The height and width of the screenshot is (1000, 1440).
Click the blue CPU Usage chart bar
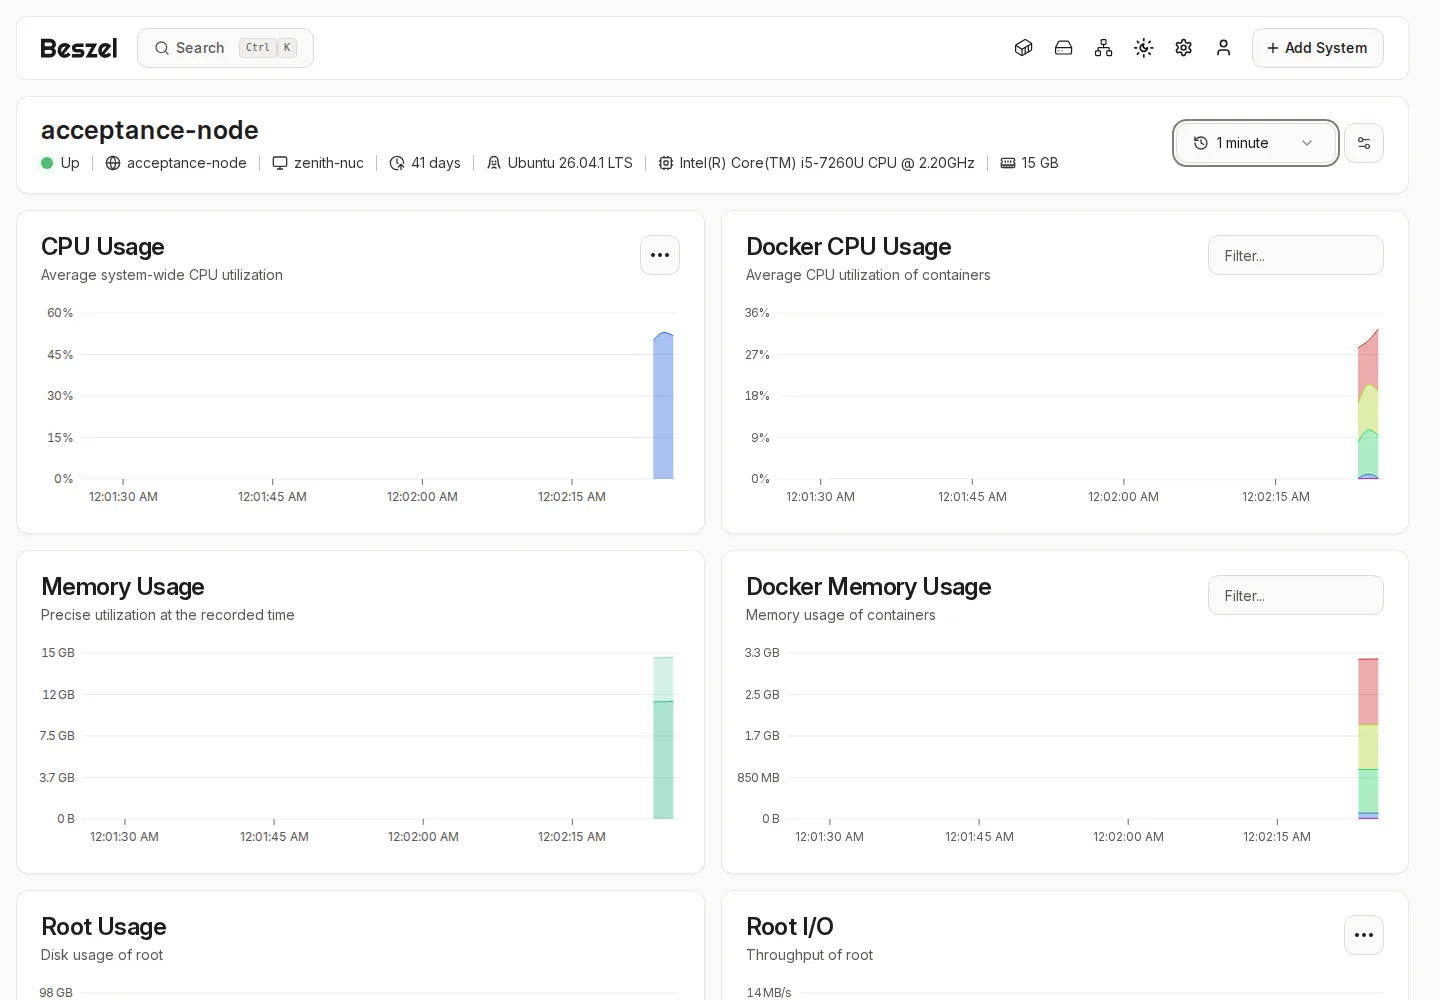coord(663,406)
